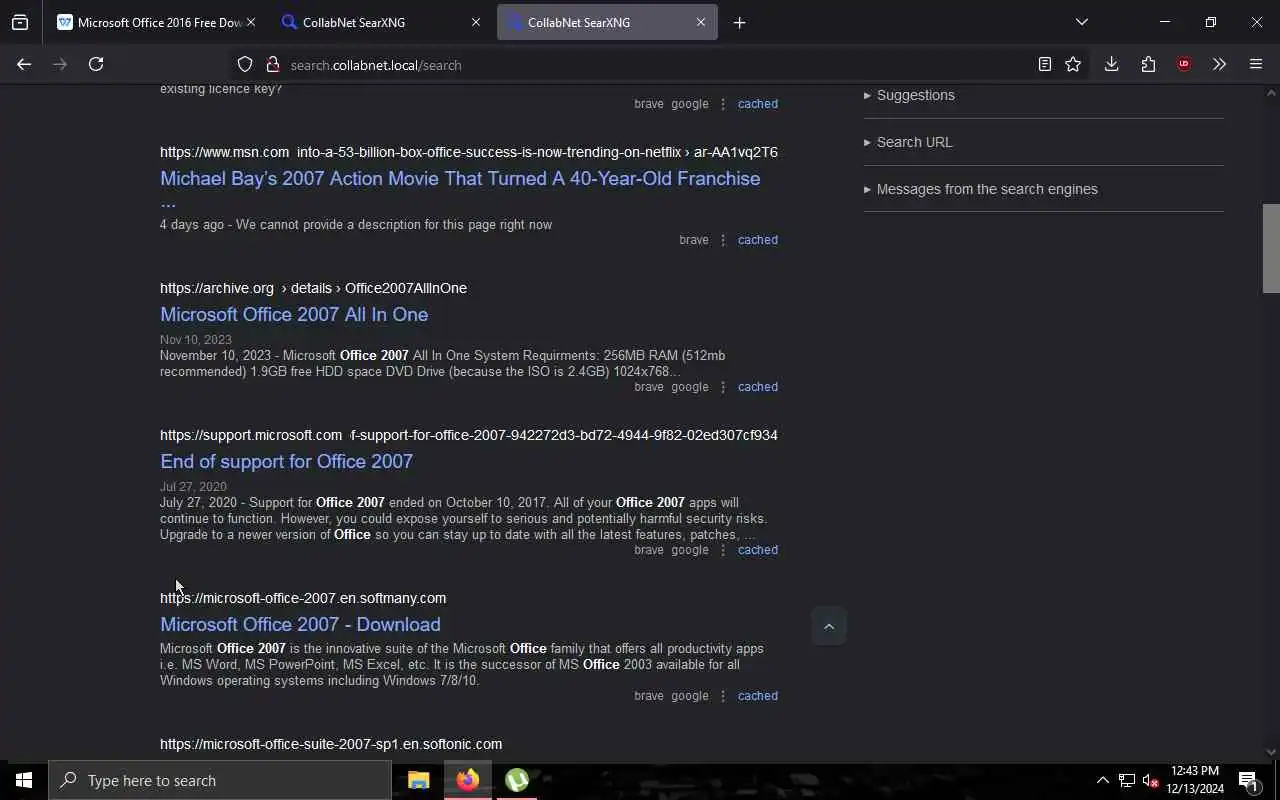Toggle reader view icon
This screenshot has height=800, width=1280.
point(1044,64)
